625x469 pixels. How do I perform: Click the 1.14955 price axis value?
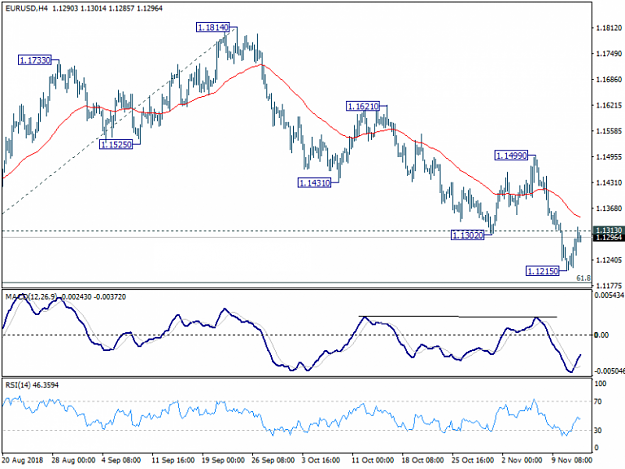pyautogui.click(x=609, y=157)
